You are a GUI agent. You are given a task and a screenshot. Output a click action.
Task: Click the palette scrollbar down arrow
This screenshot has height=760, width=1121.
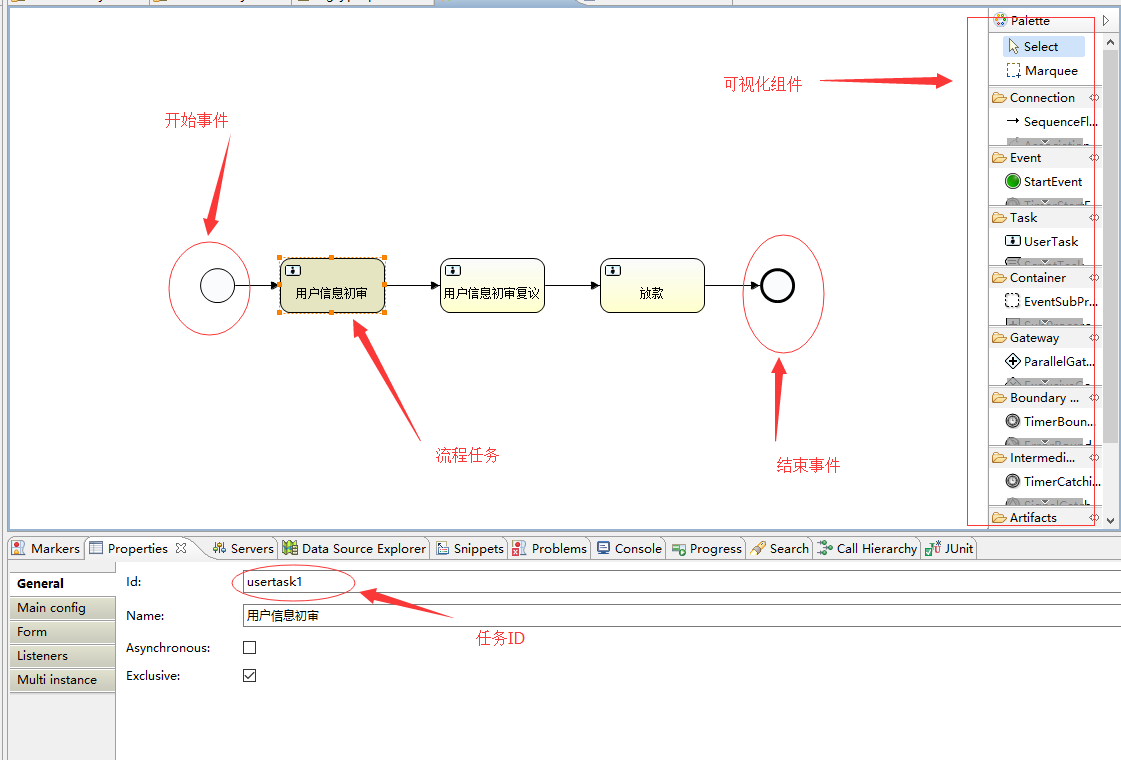click(1110, 520)
